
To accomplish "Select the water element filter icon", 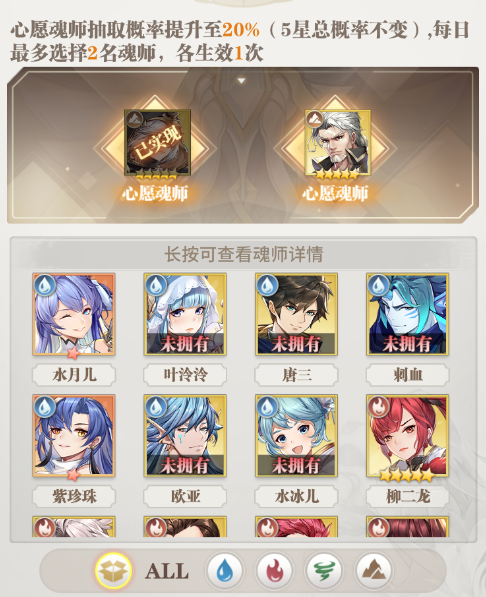I will click(x=224, y=570).
